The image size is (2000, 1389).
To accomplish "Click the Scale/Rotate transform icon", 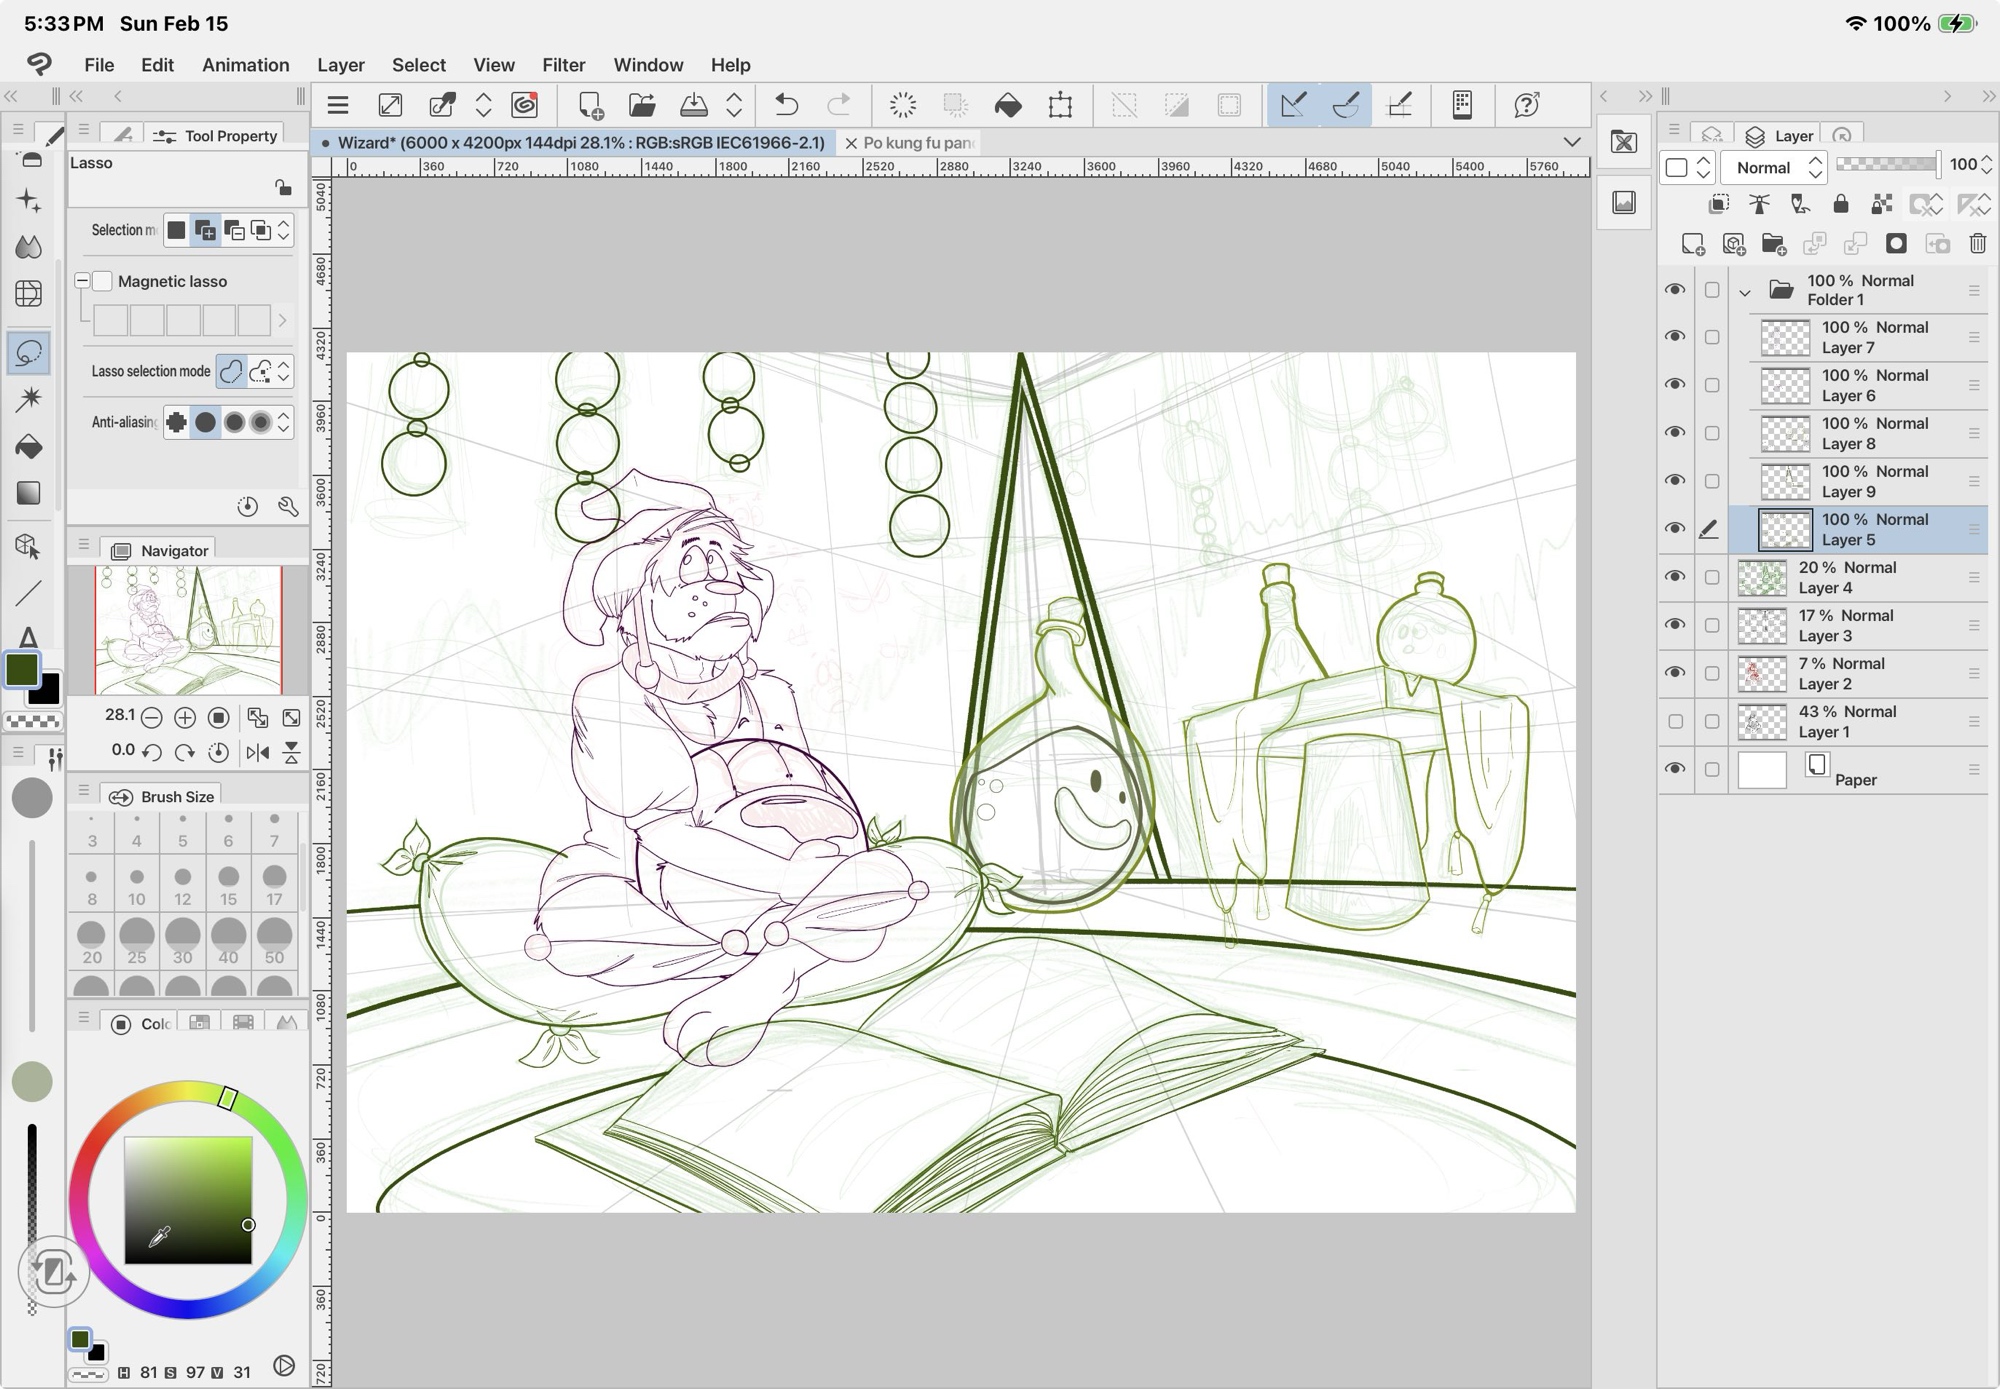I will pyautogui.click(x=1060, y=105).
